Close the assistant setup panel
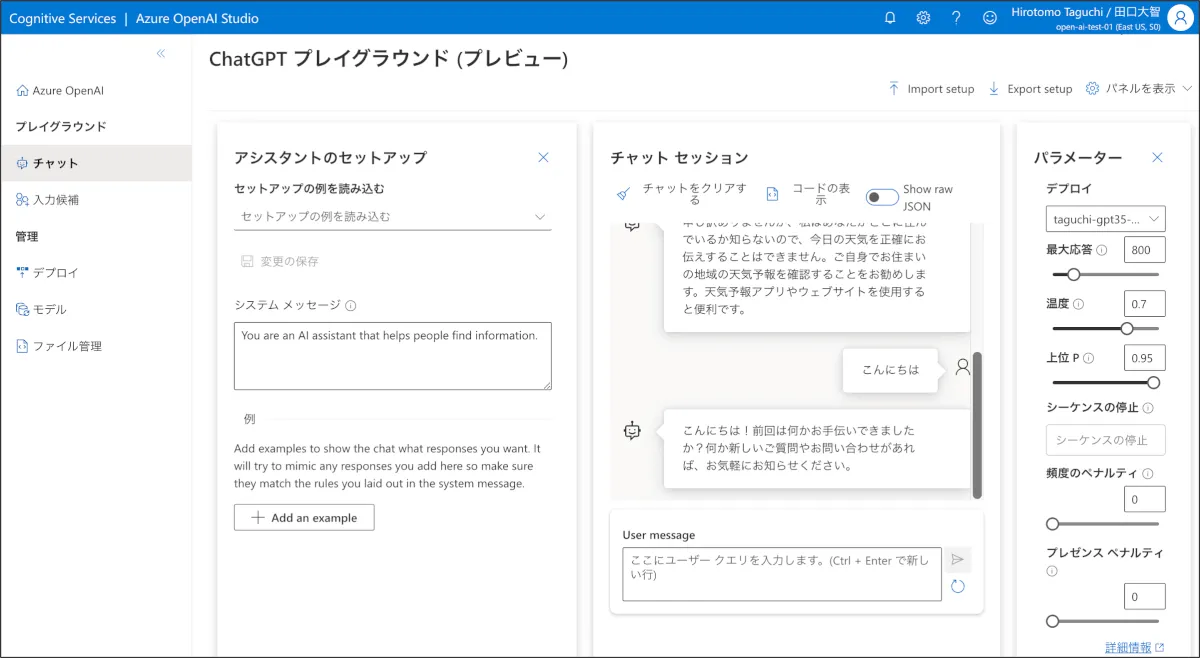 [x=543, y=157]
